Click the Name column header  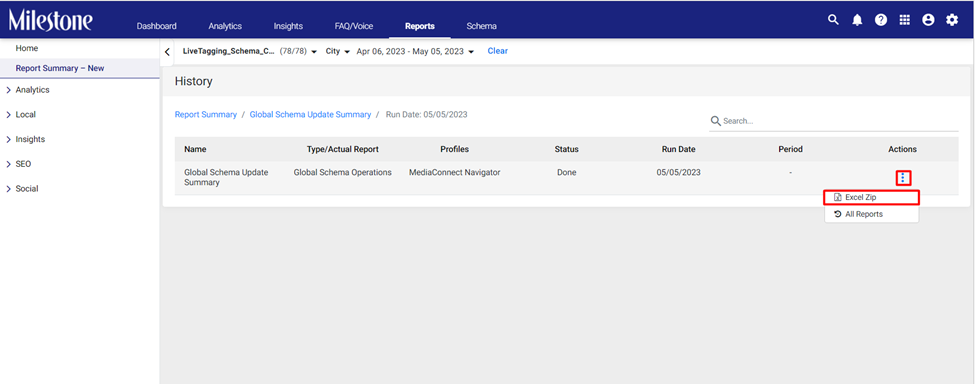click(195, 149)
